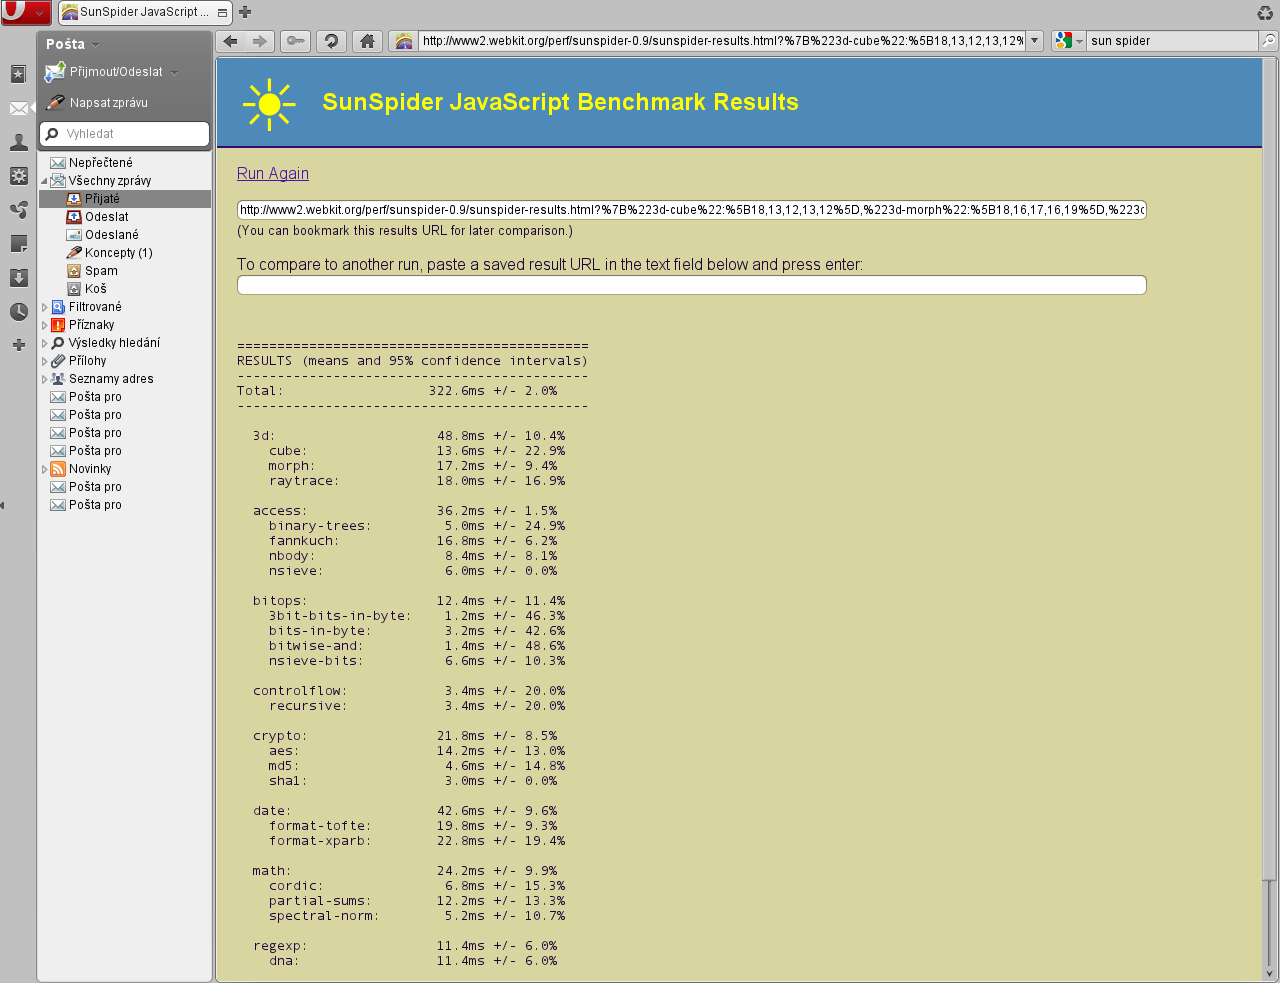Open the History panel clock icon
The height and width of the screenshot is (983, 1280).
[x=18, y=312]
